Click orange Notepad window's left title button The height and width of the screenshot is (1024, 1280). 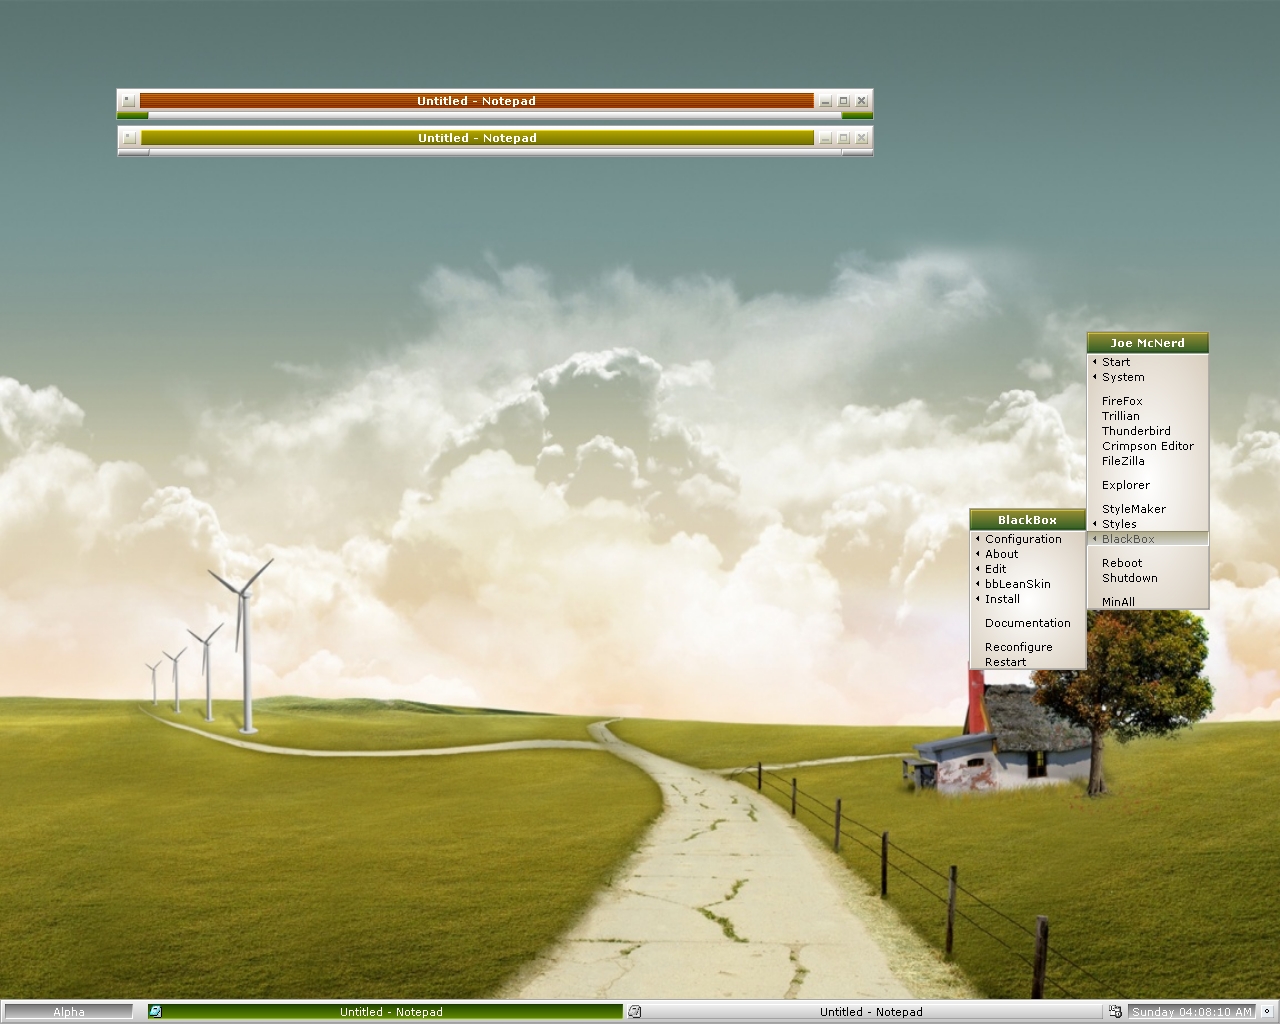(128, 101)
